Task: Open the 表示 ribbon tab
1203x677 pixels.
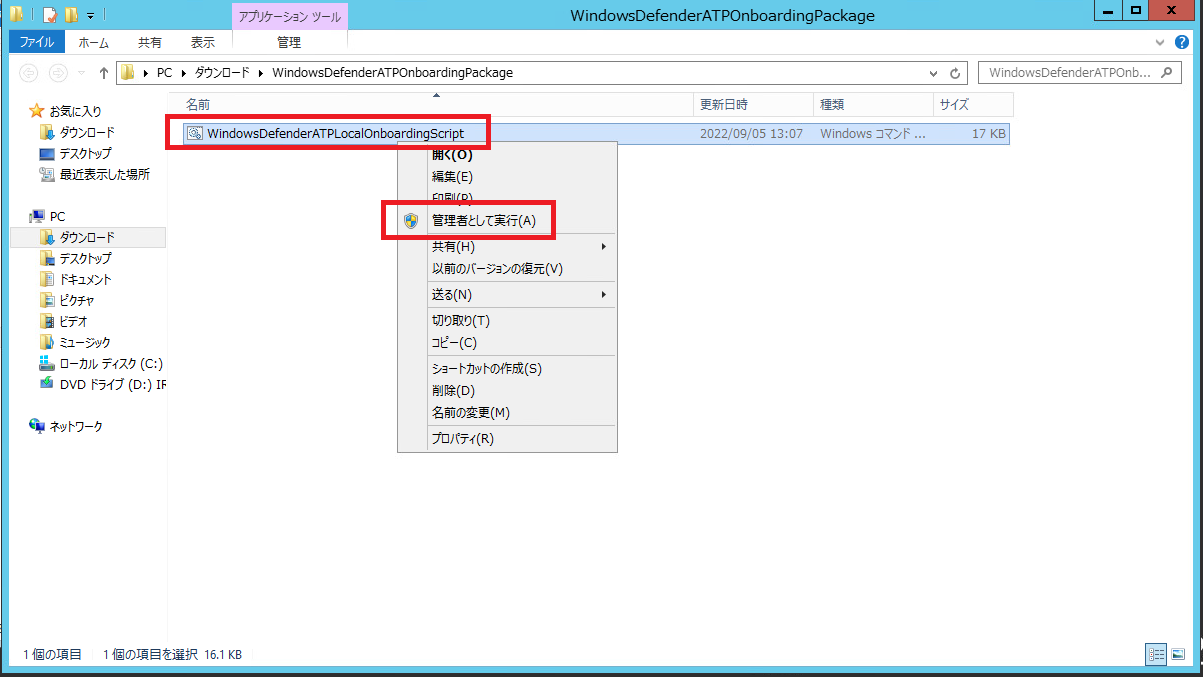Action: pyautogui.click(x=203, y=42)
